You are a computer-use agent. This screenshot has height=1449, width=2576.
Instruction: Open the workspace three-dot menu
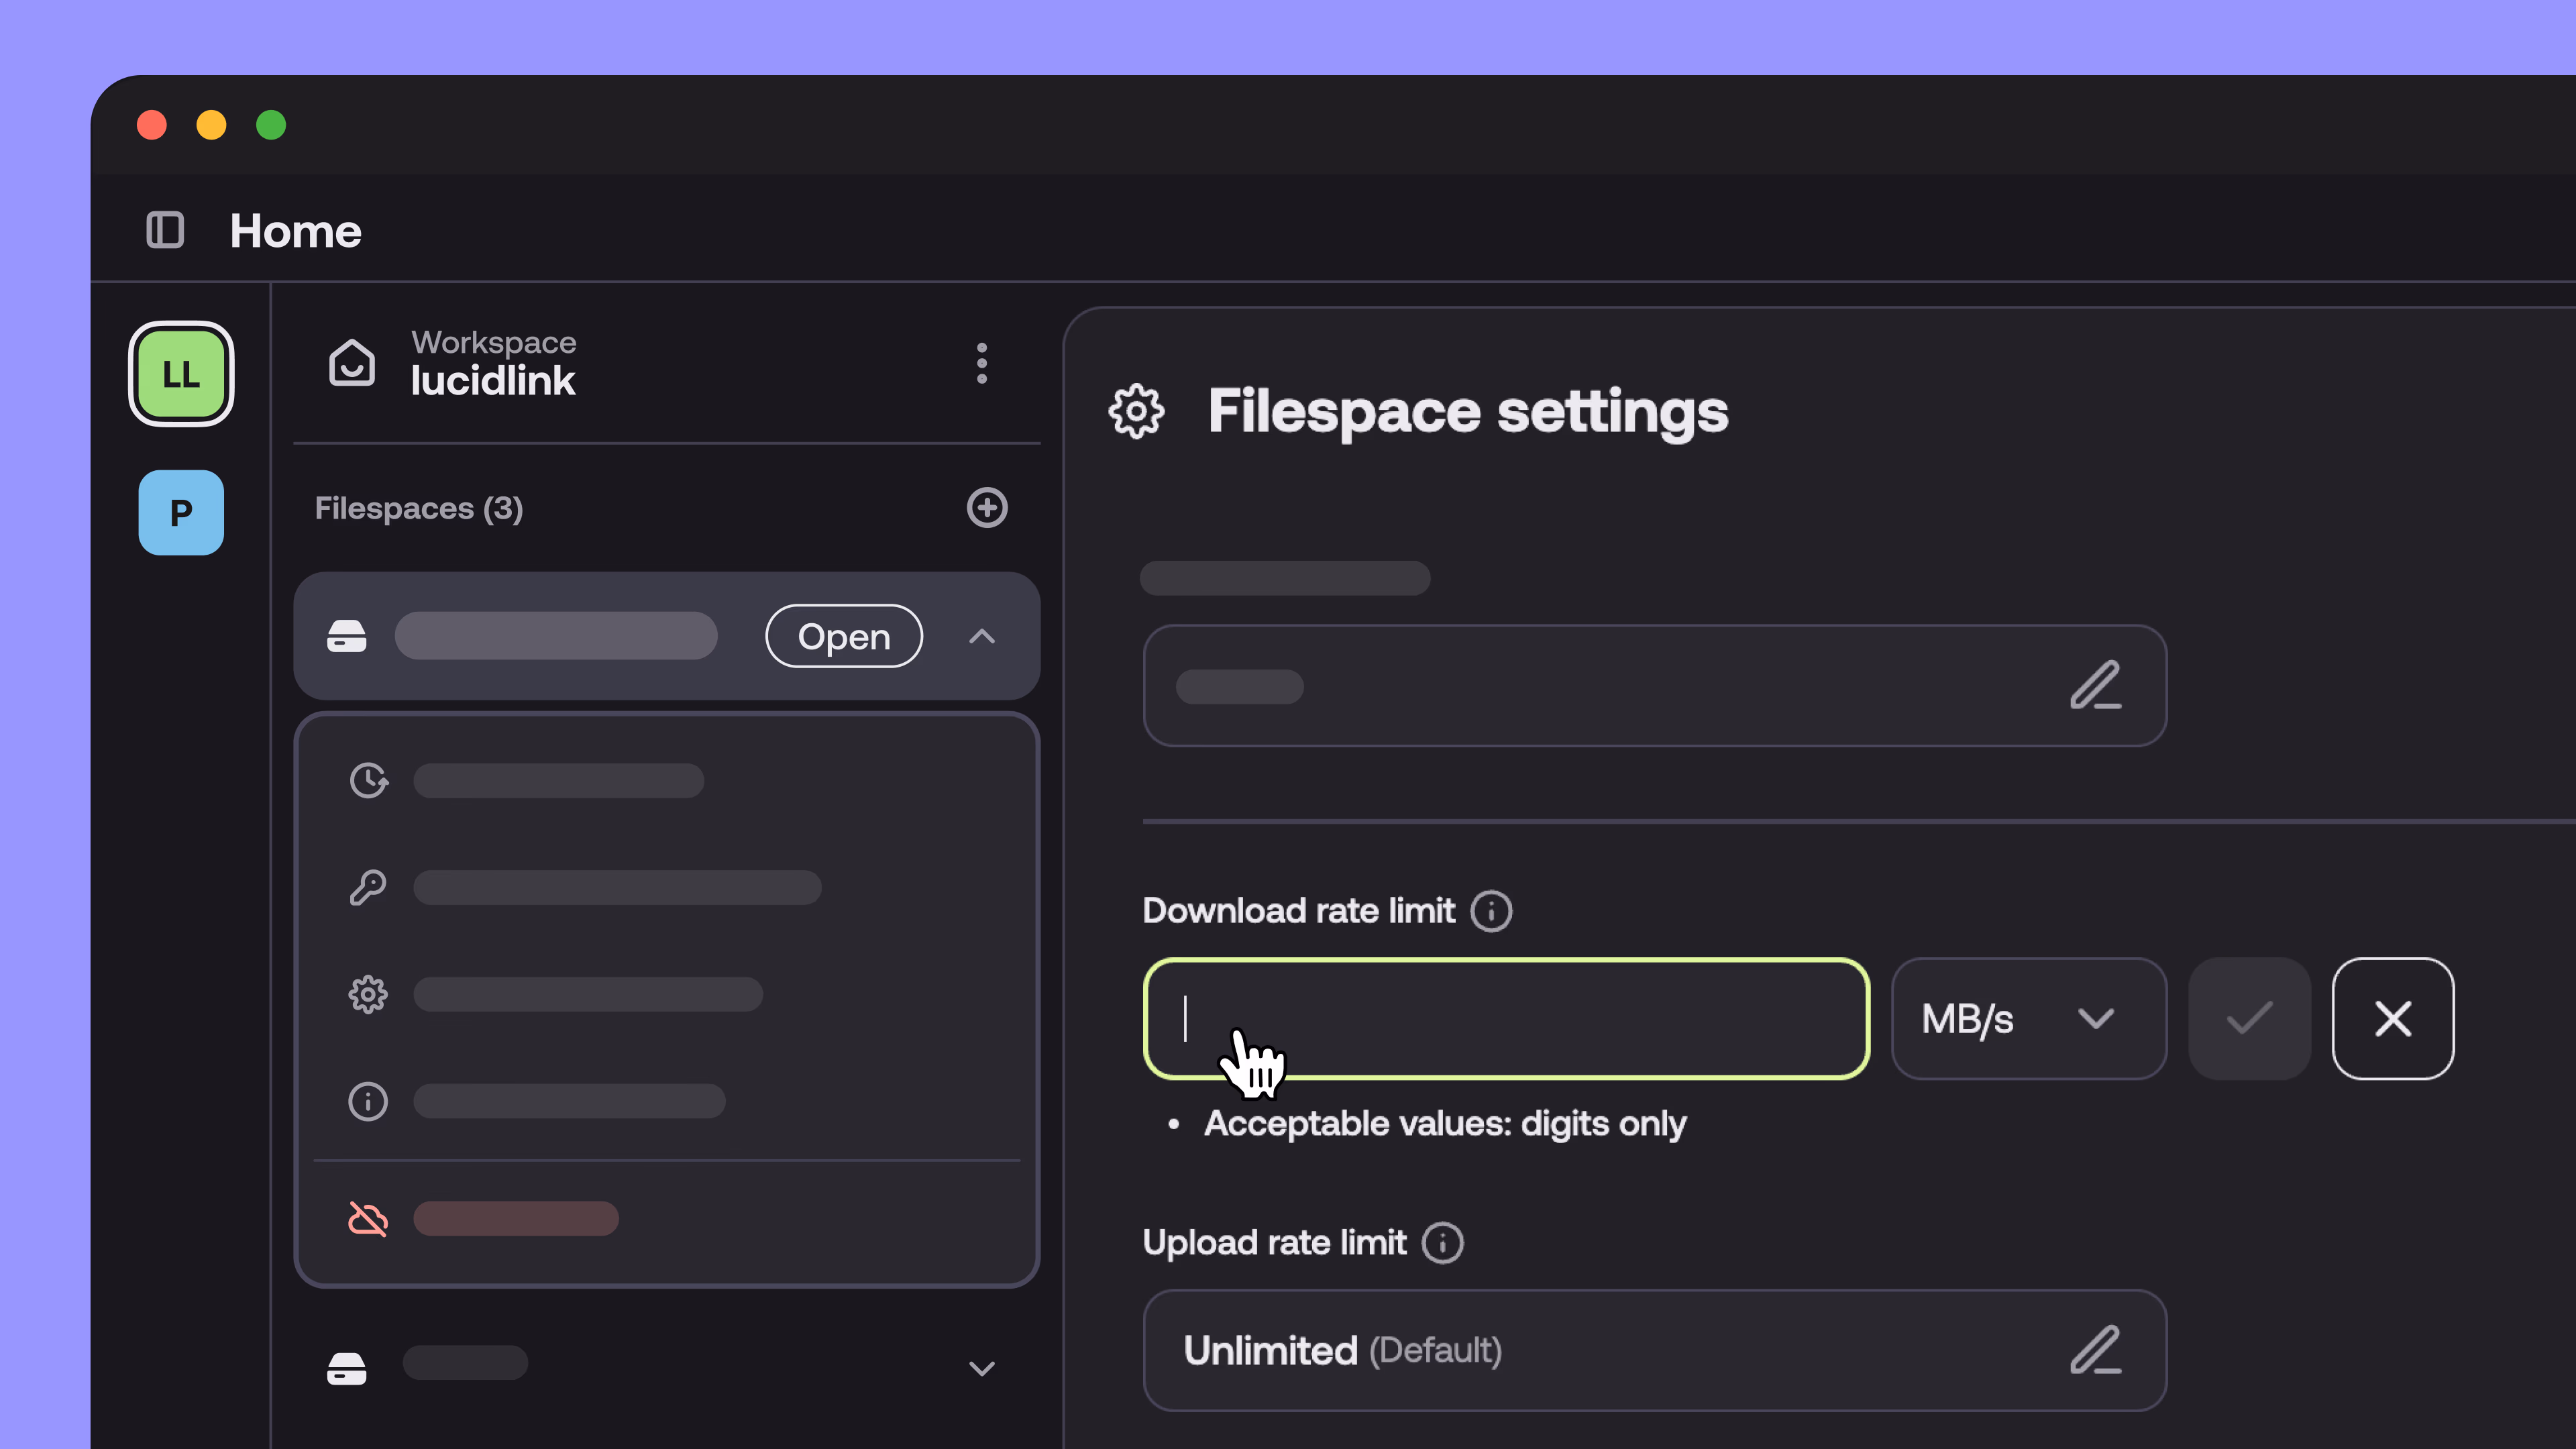point(982,364)
